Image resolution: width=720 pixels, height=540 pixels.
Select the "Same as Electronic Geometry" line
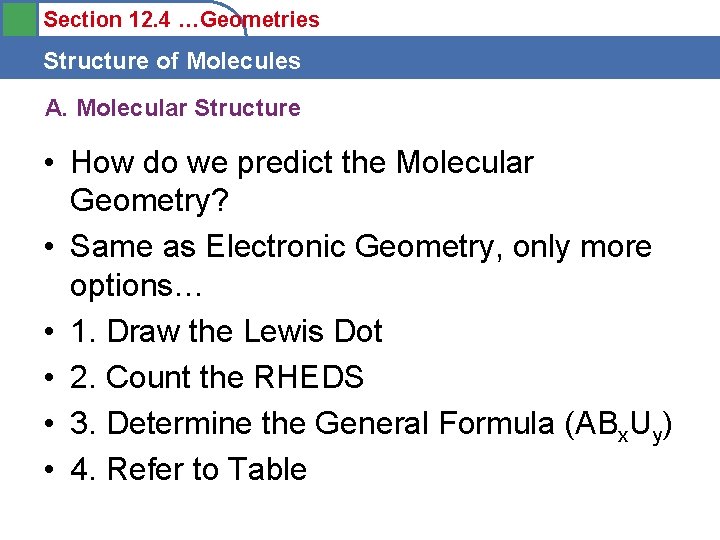(x=361, y=246)
